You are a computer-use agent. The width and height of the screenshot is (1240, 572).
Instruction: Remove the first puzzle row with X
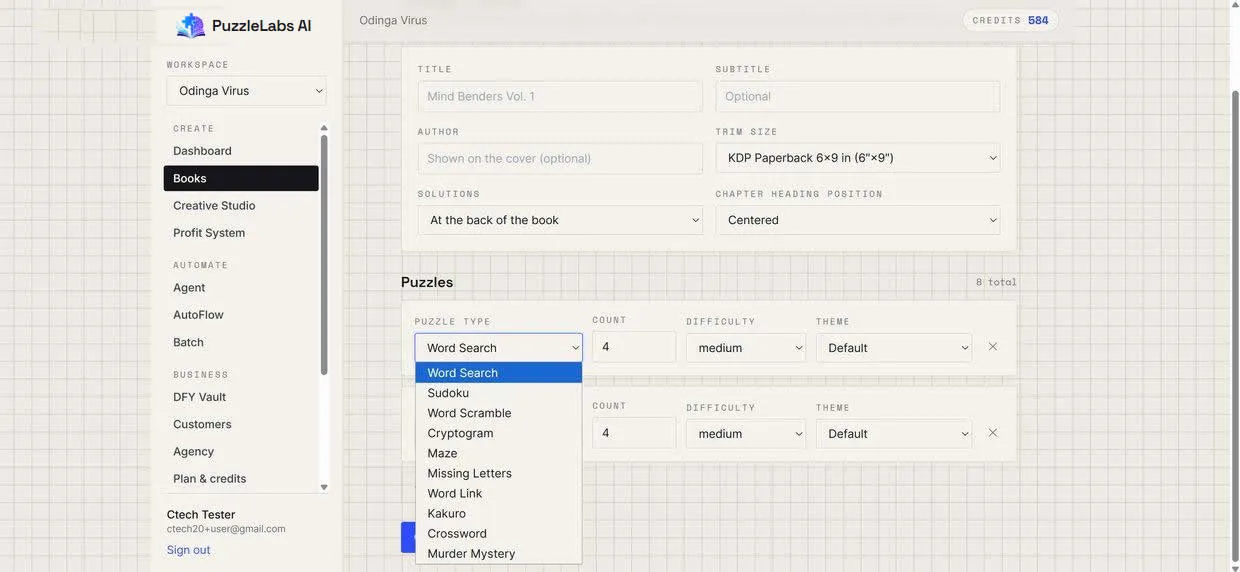tap(993, 347)
